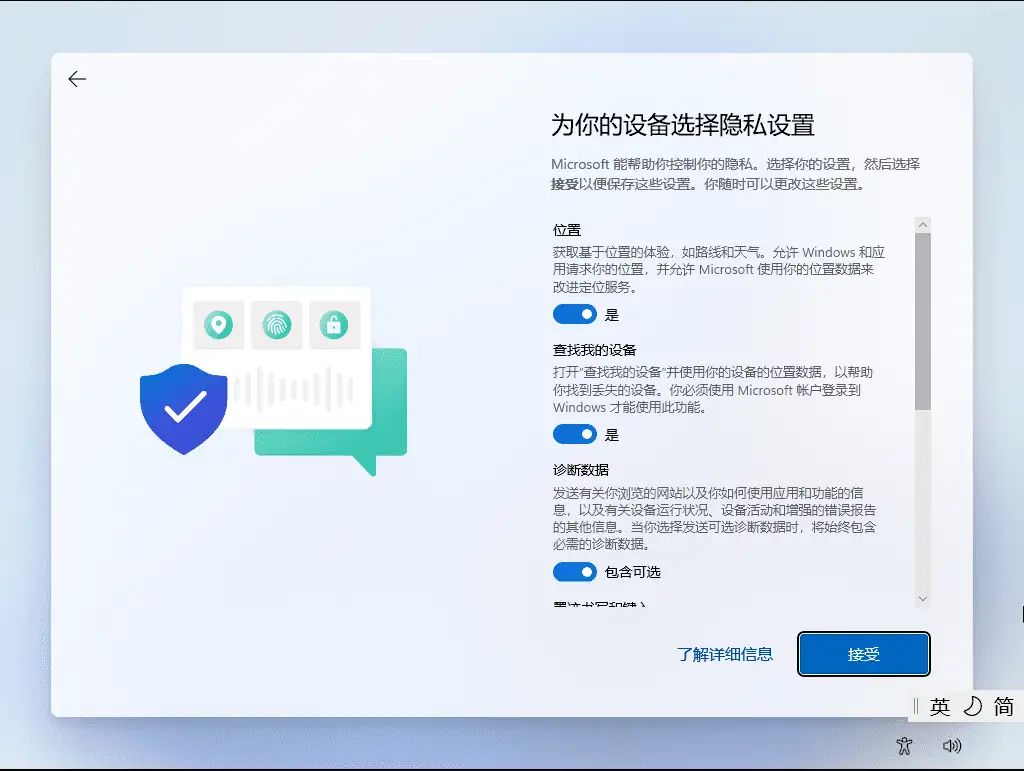1024x771 pixels.
Task: Click the location pin icon in the illustration
Action: pos(219,325)
